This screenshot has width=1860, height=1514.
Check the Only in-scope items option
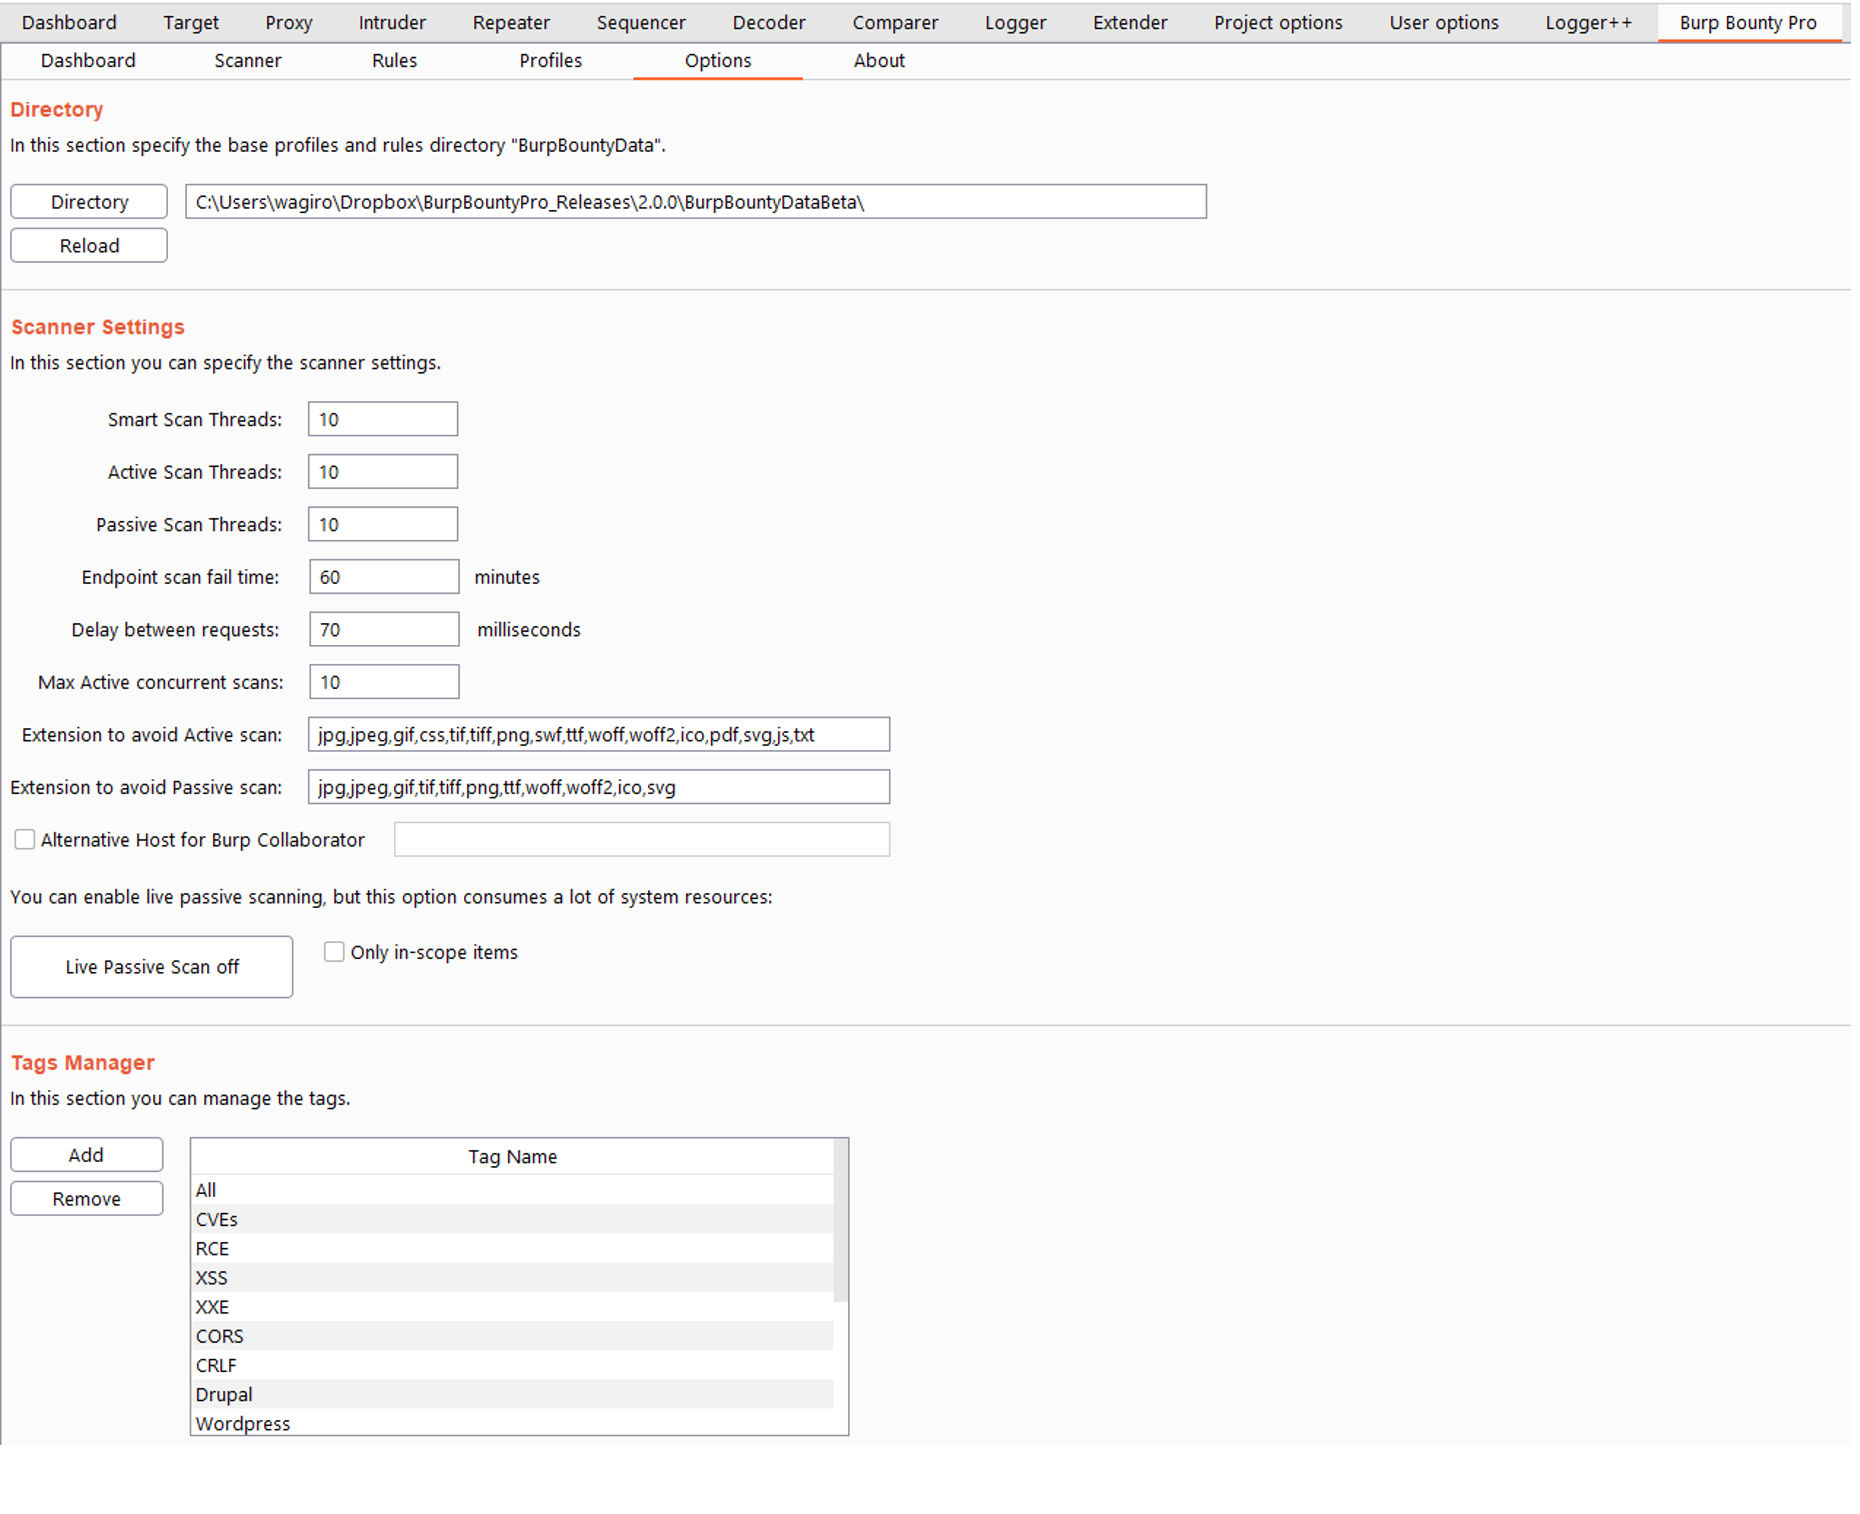(334, 951)
